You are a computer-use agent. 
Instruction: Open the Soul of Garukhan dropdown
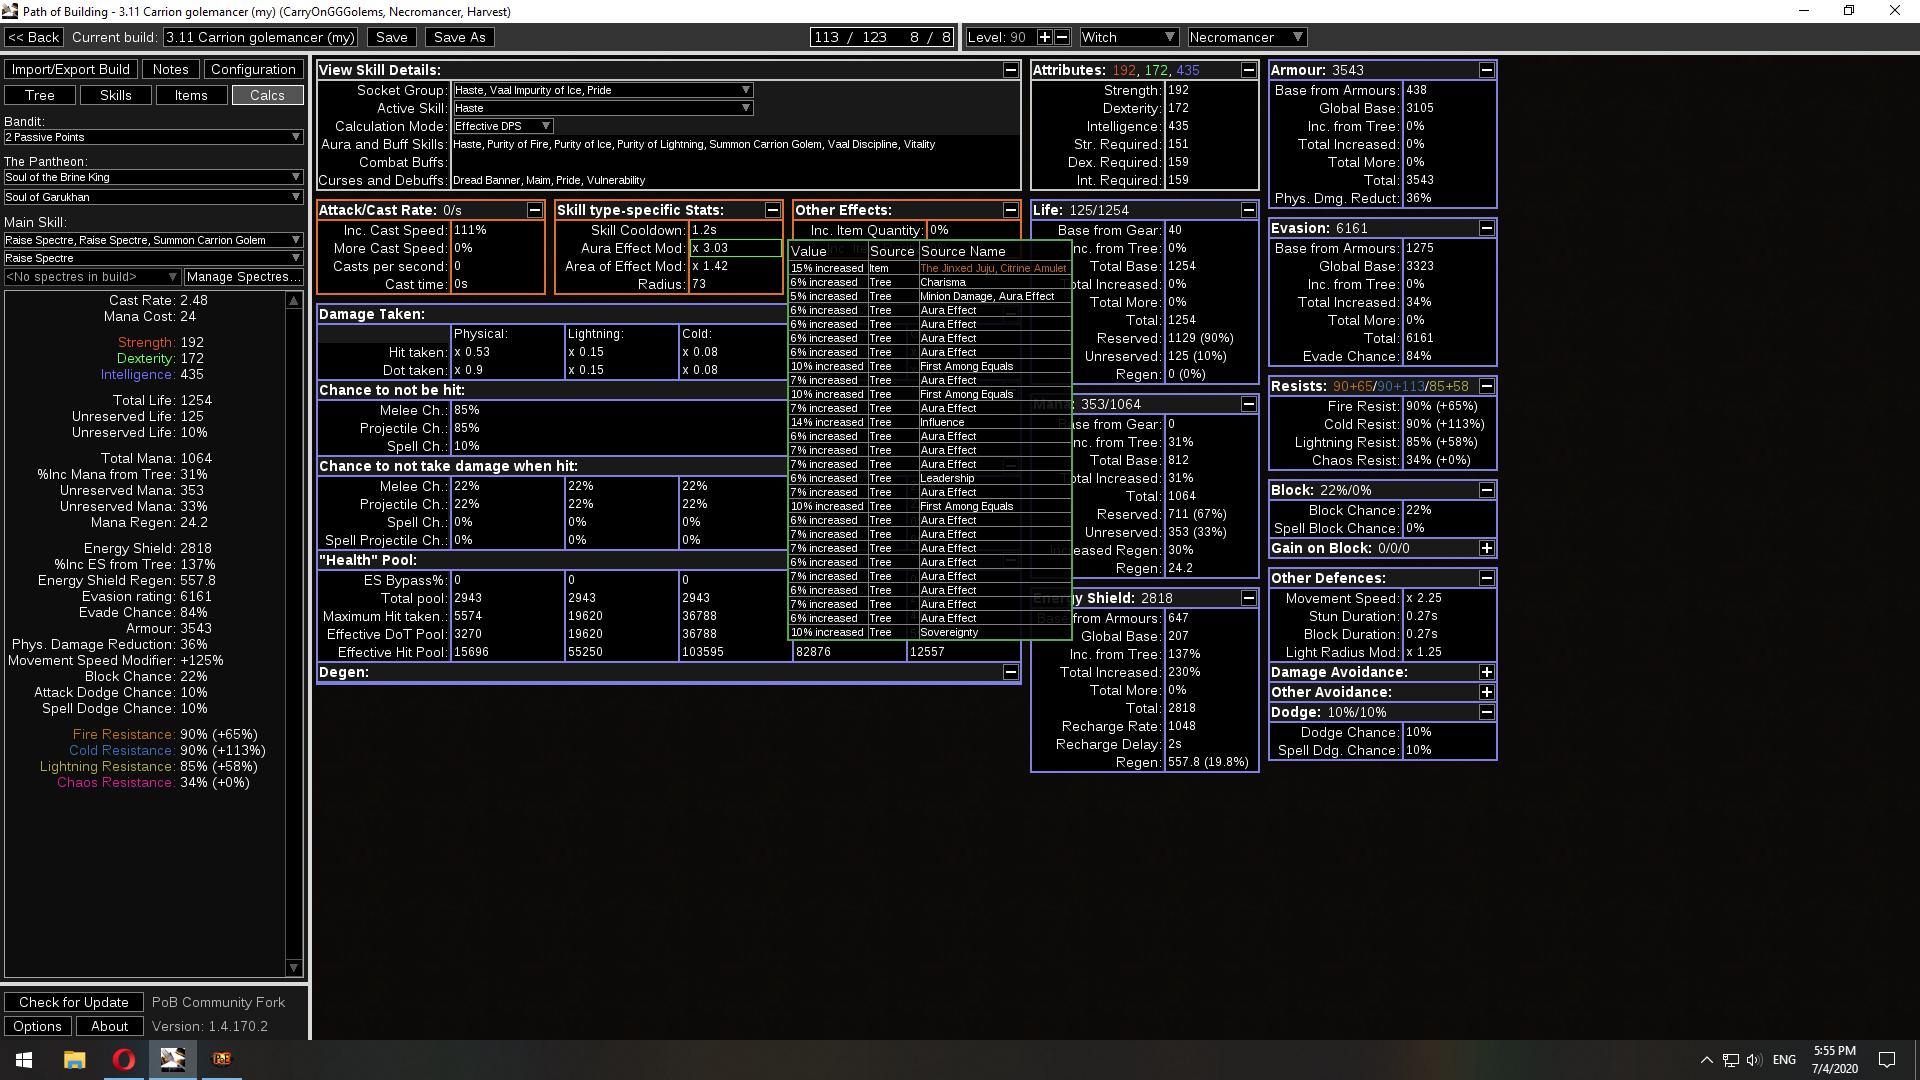153,197
